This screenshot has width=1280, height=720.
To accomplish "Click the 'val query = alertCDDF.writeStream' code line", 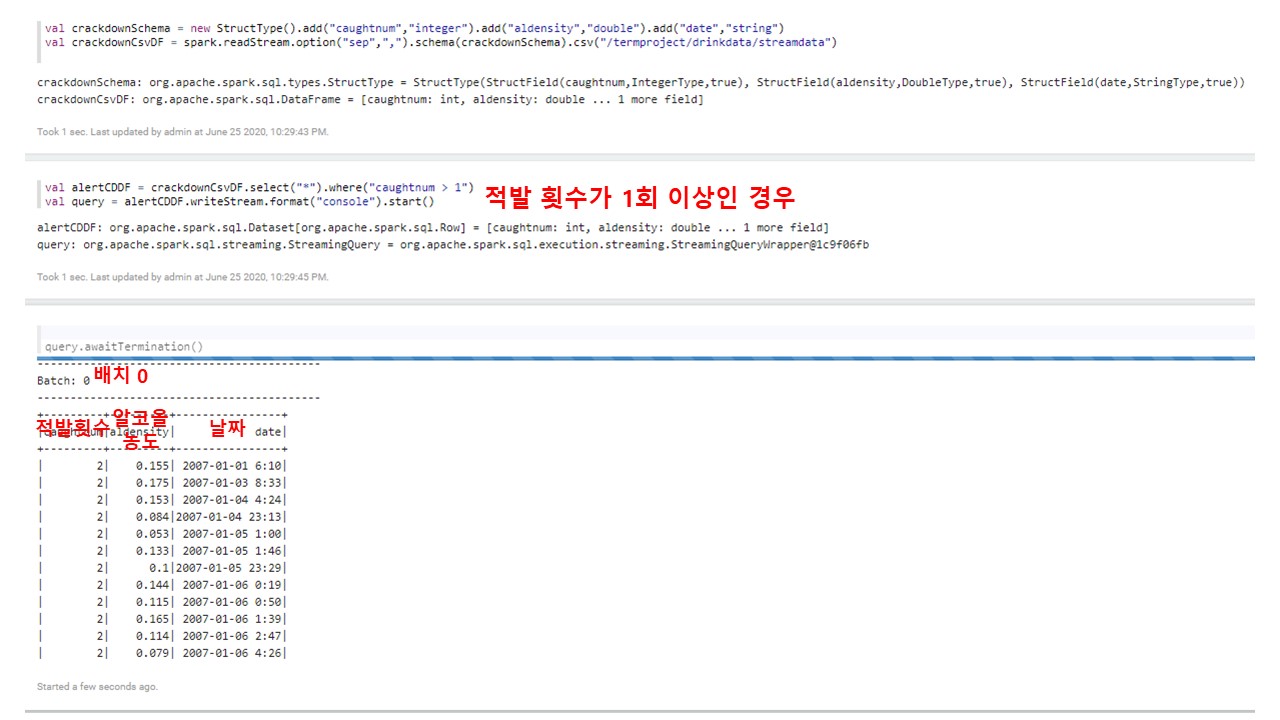I will [x=240, y=201].
